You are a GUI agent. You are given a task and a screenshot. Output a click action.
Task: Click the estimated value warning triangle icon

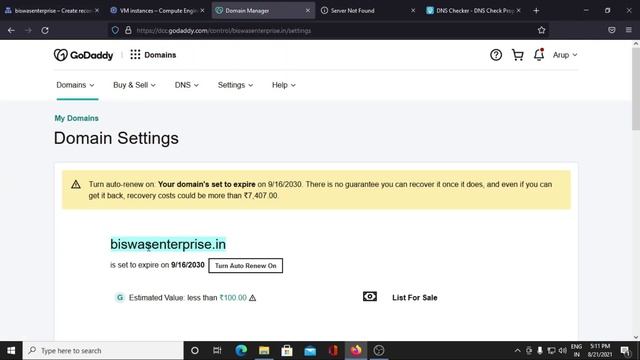[x=253, y=298]
